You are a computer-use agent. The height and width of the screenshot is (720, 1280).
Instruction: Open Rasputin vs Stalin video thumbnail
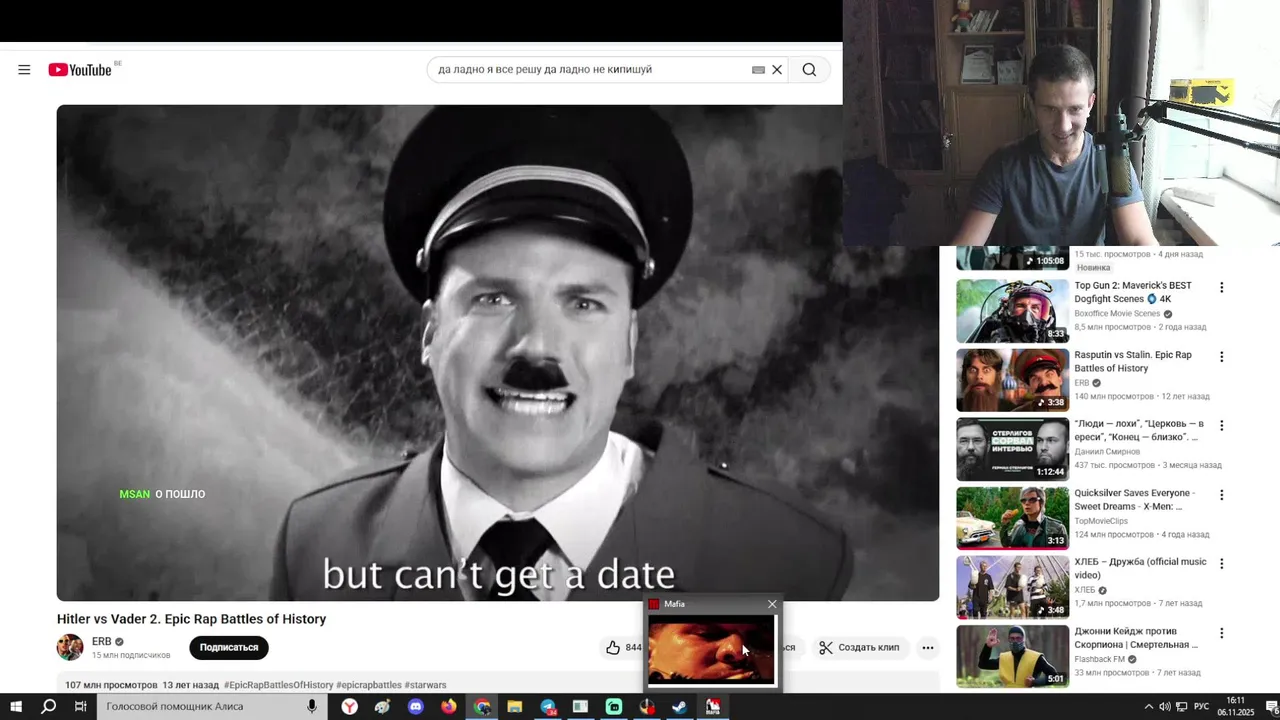point(1012,380)
